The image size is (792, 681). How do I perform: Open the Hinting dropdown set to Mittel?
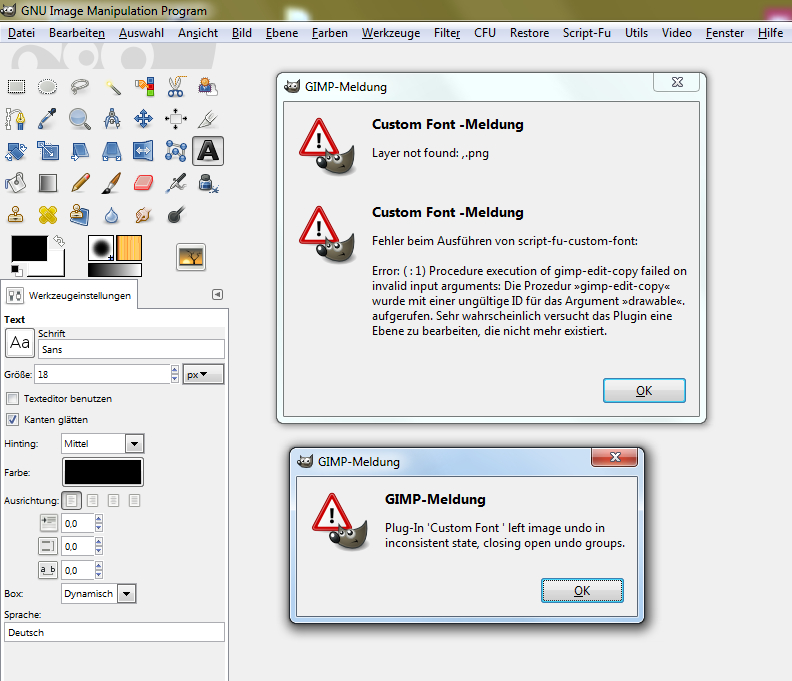pyautogui.click(x=103, y=443)
